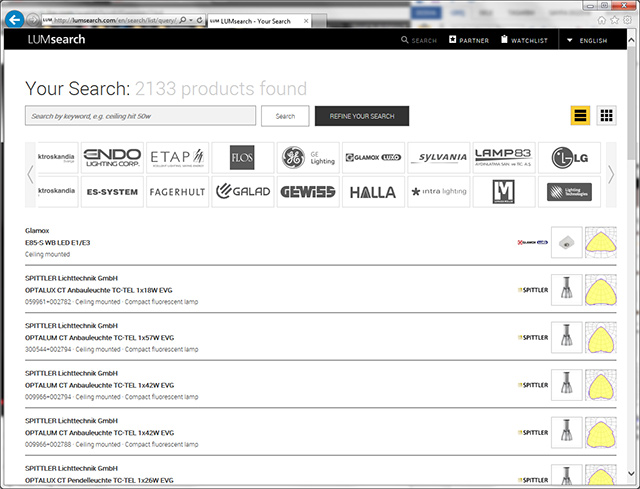
Task: Select the ENDO Lighting Corp. logo
Action: point(112,158)
